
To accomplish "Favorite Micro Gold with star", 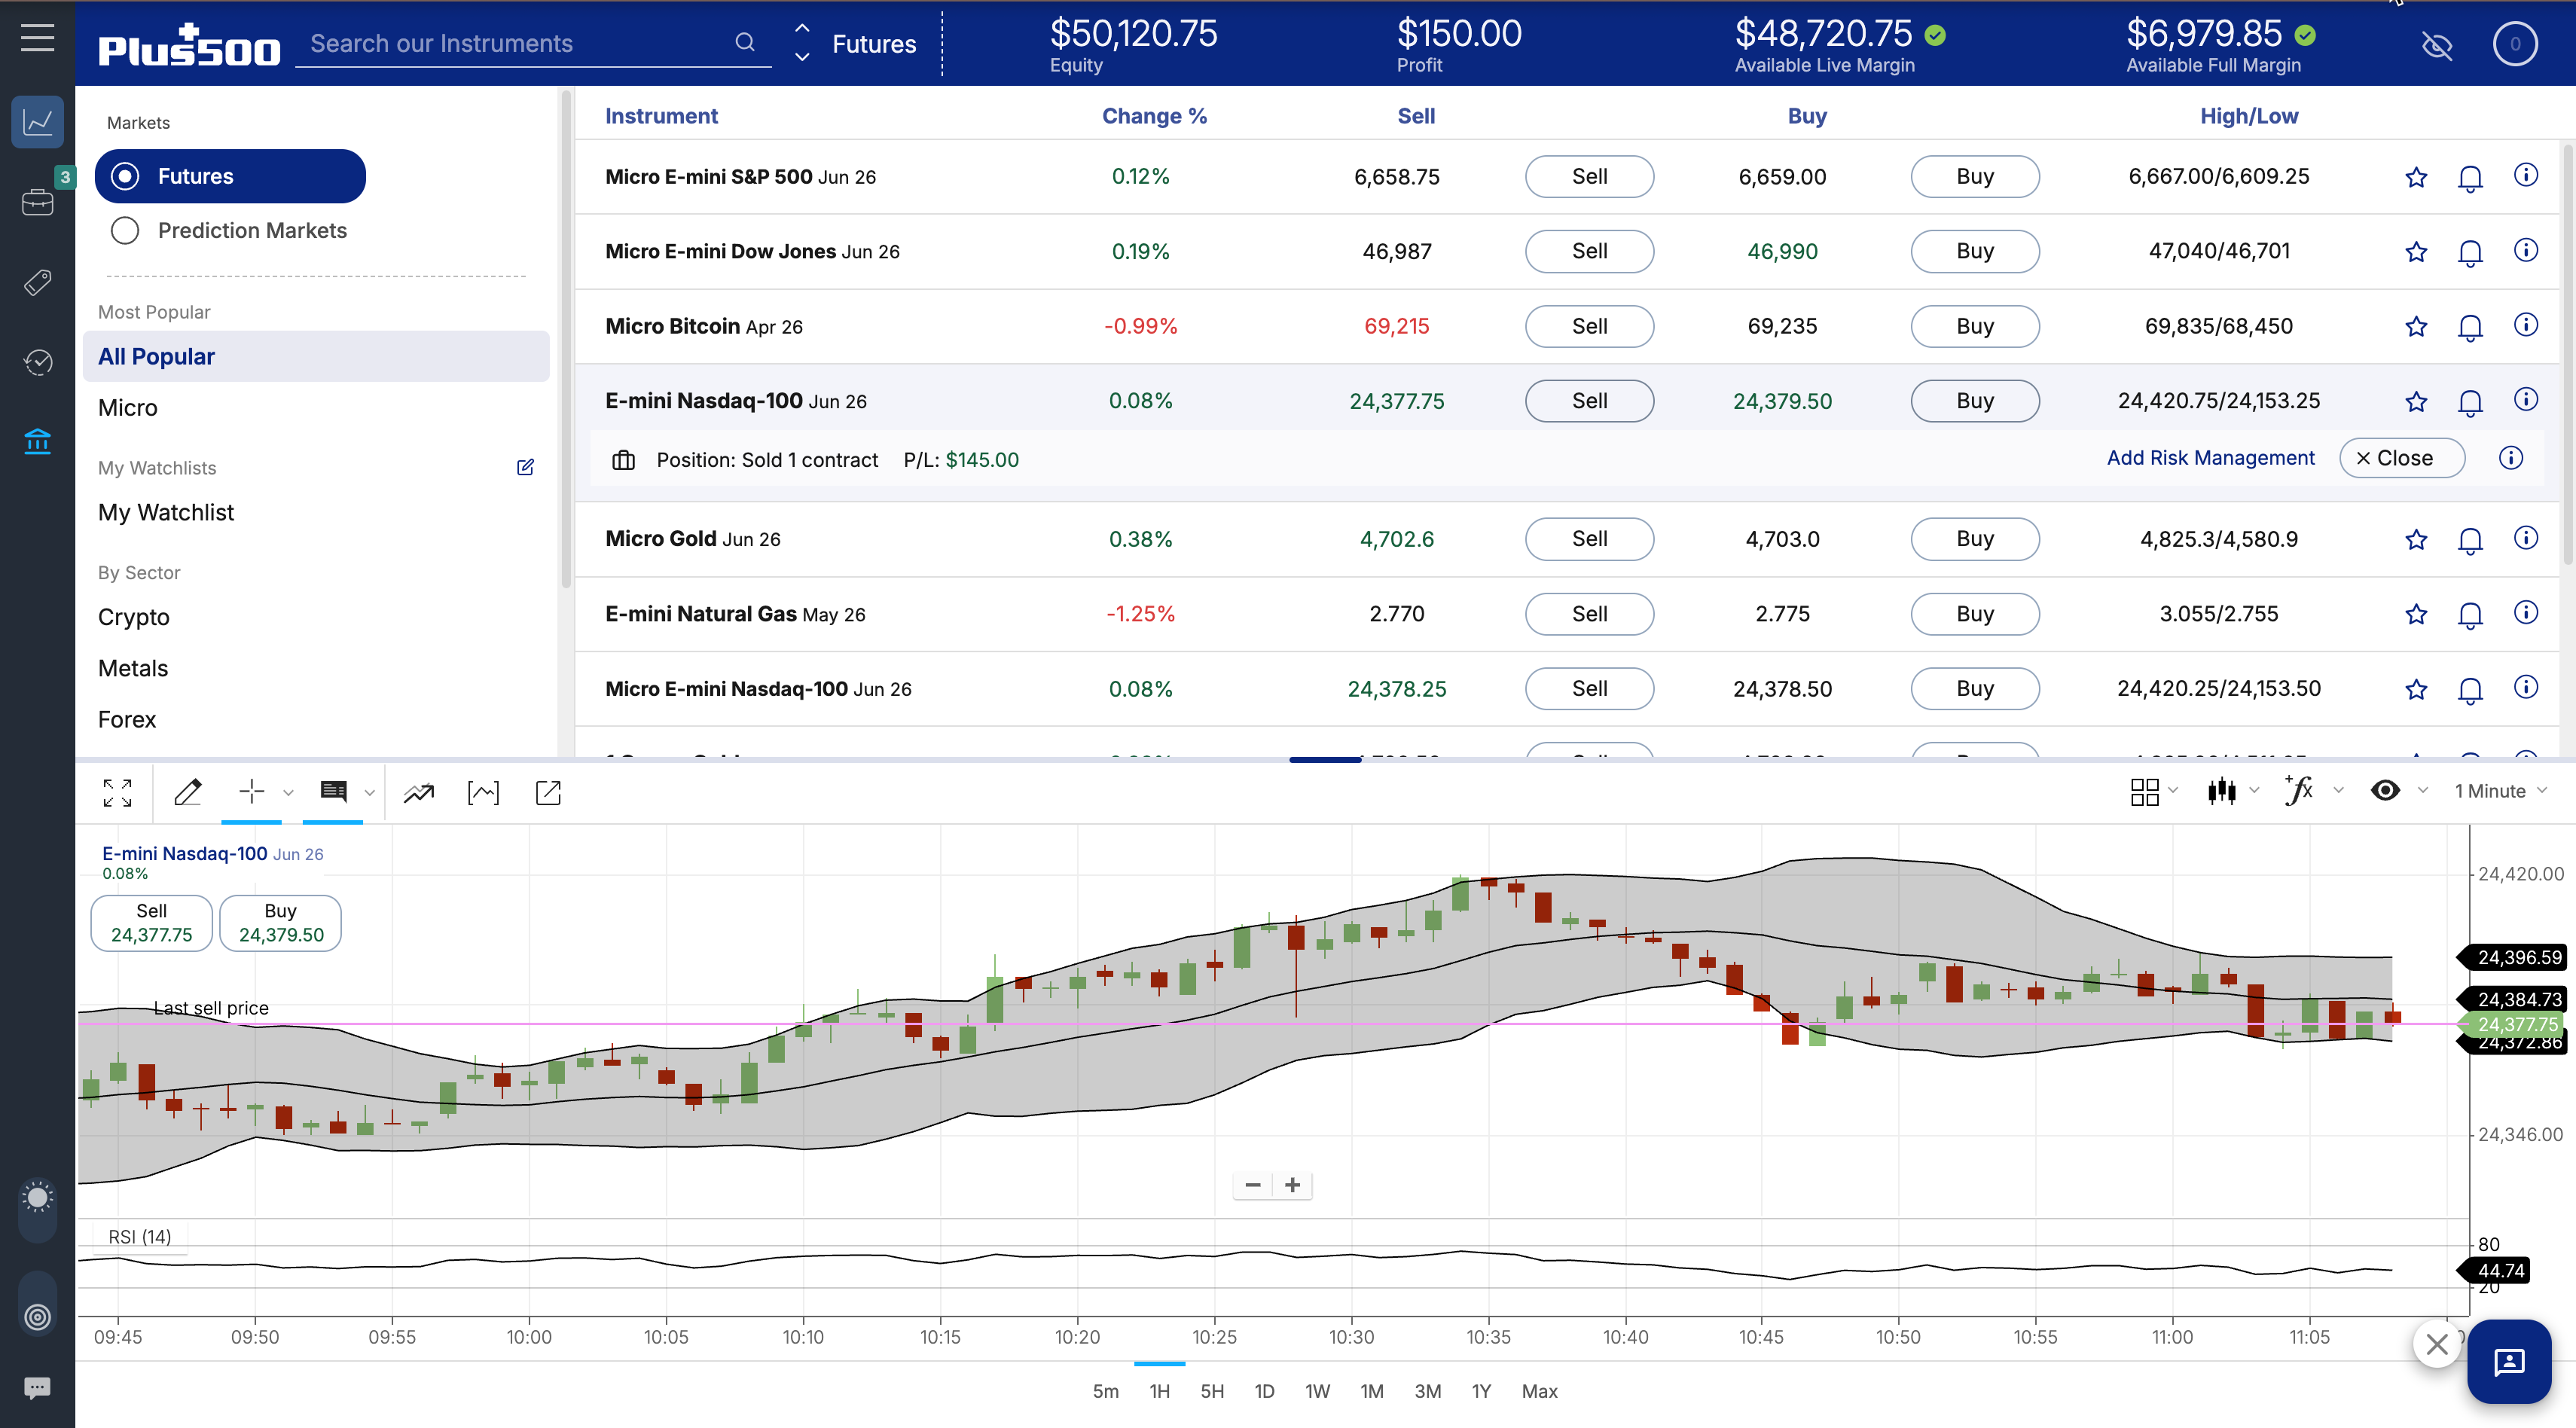I will point(2416,540).
